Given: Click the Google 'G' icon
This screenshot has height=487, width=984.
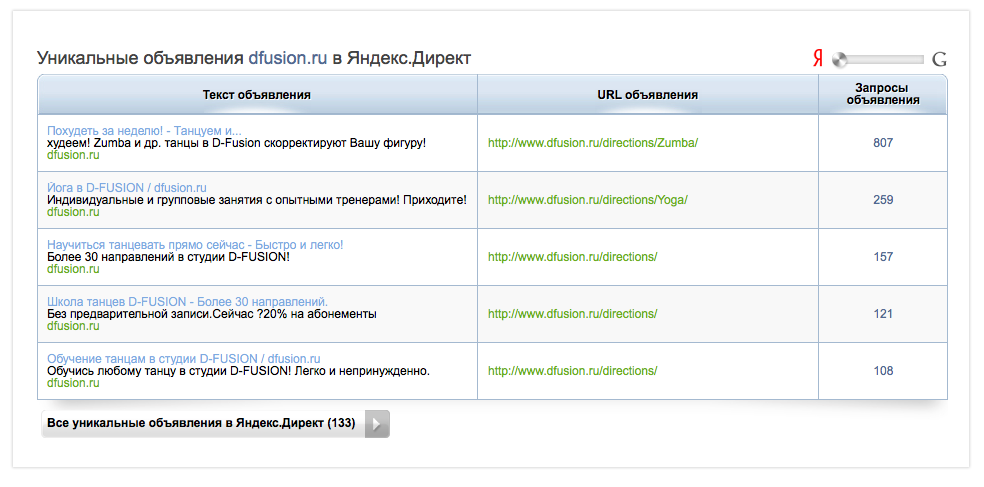Looking at the screenshot, I should coord(938,59).
